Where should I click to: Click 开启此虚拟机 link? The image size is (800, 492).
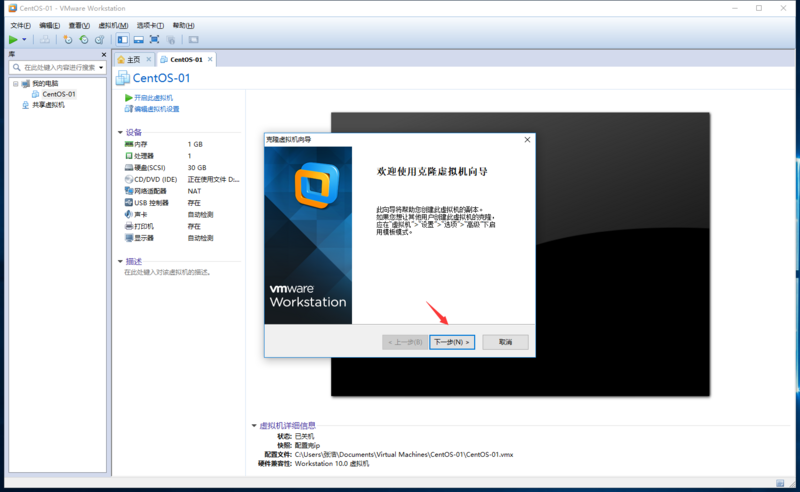click(153, 97)
